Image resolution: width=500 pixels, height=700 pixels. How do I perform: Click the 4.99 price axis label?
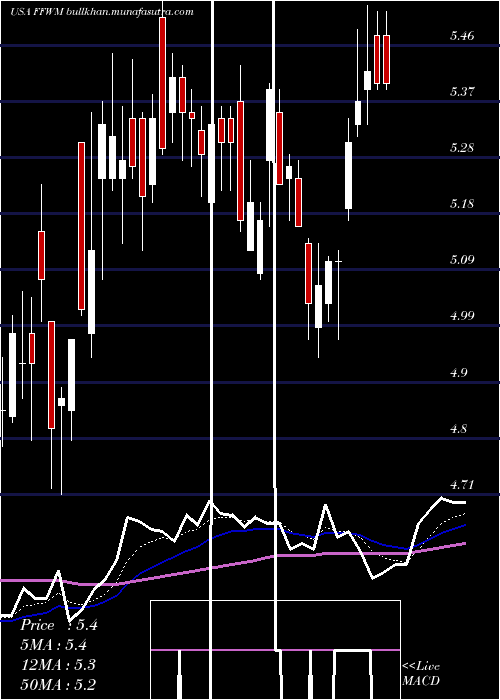(462, 316)
